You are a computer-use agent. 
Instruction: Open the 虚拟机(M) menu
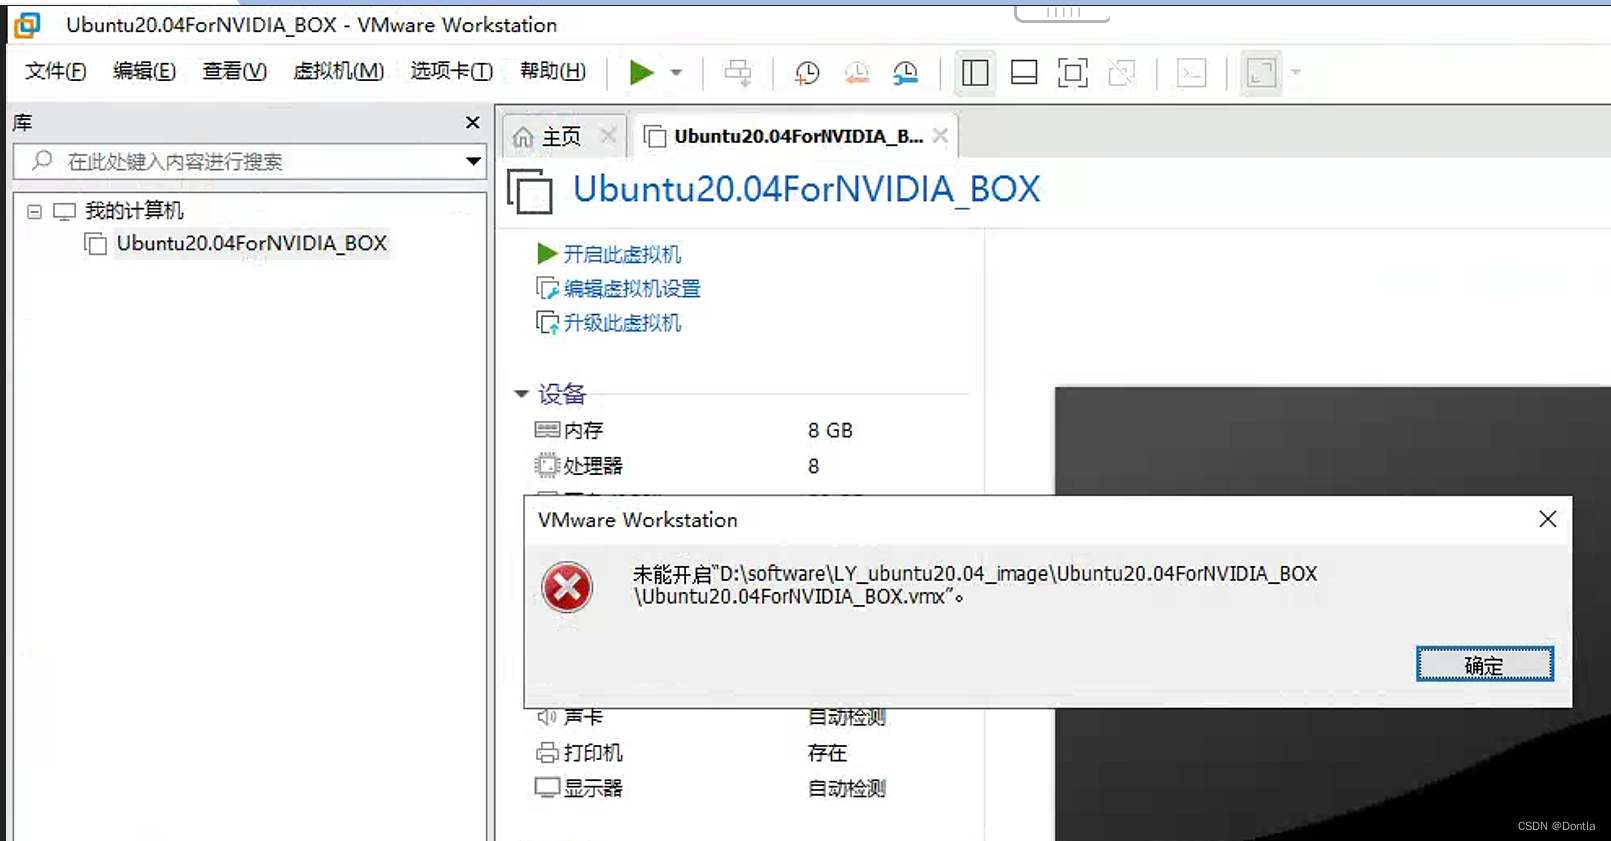[x=339, y=71]
